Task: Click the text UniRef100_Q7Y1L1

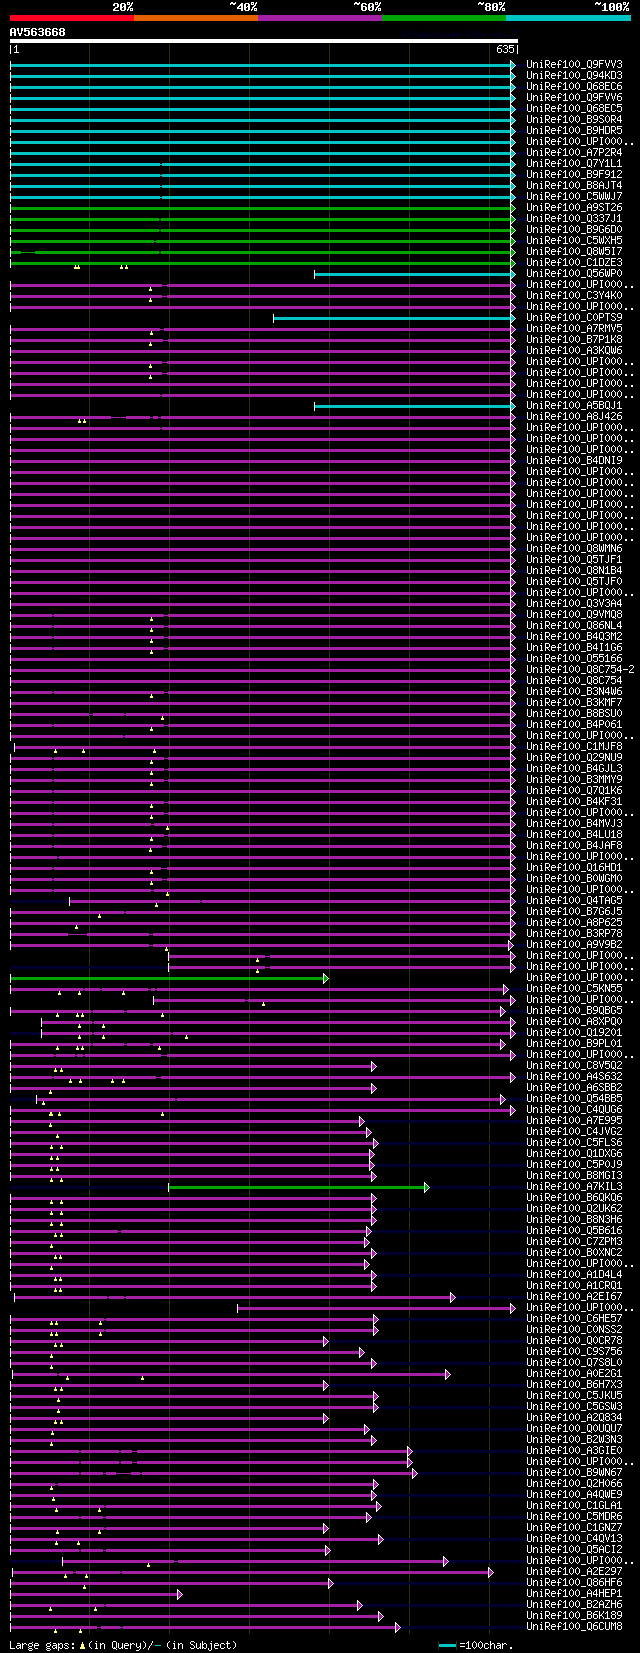Action: (574, 163)
